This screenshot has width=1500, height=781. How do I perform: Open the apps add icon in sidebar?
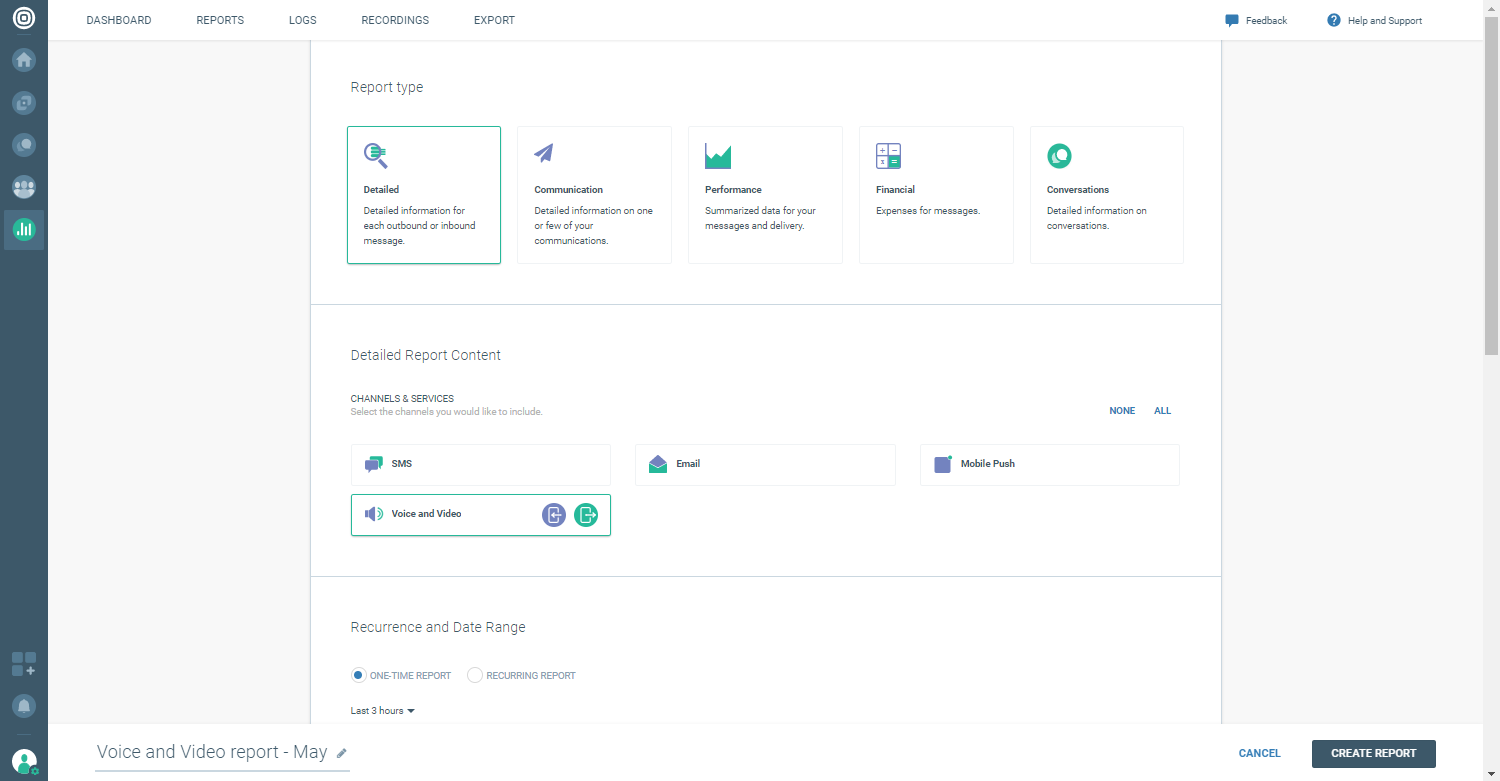24,664
